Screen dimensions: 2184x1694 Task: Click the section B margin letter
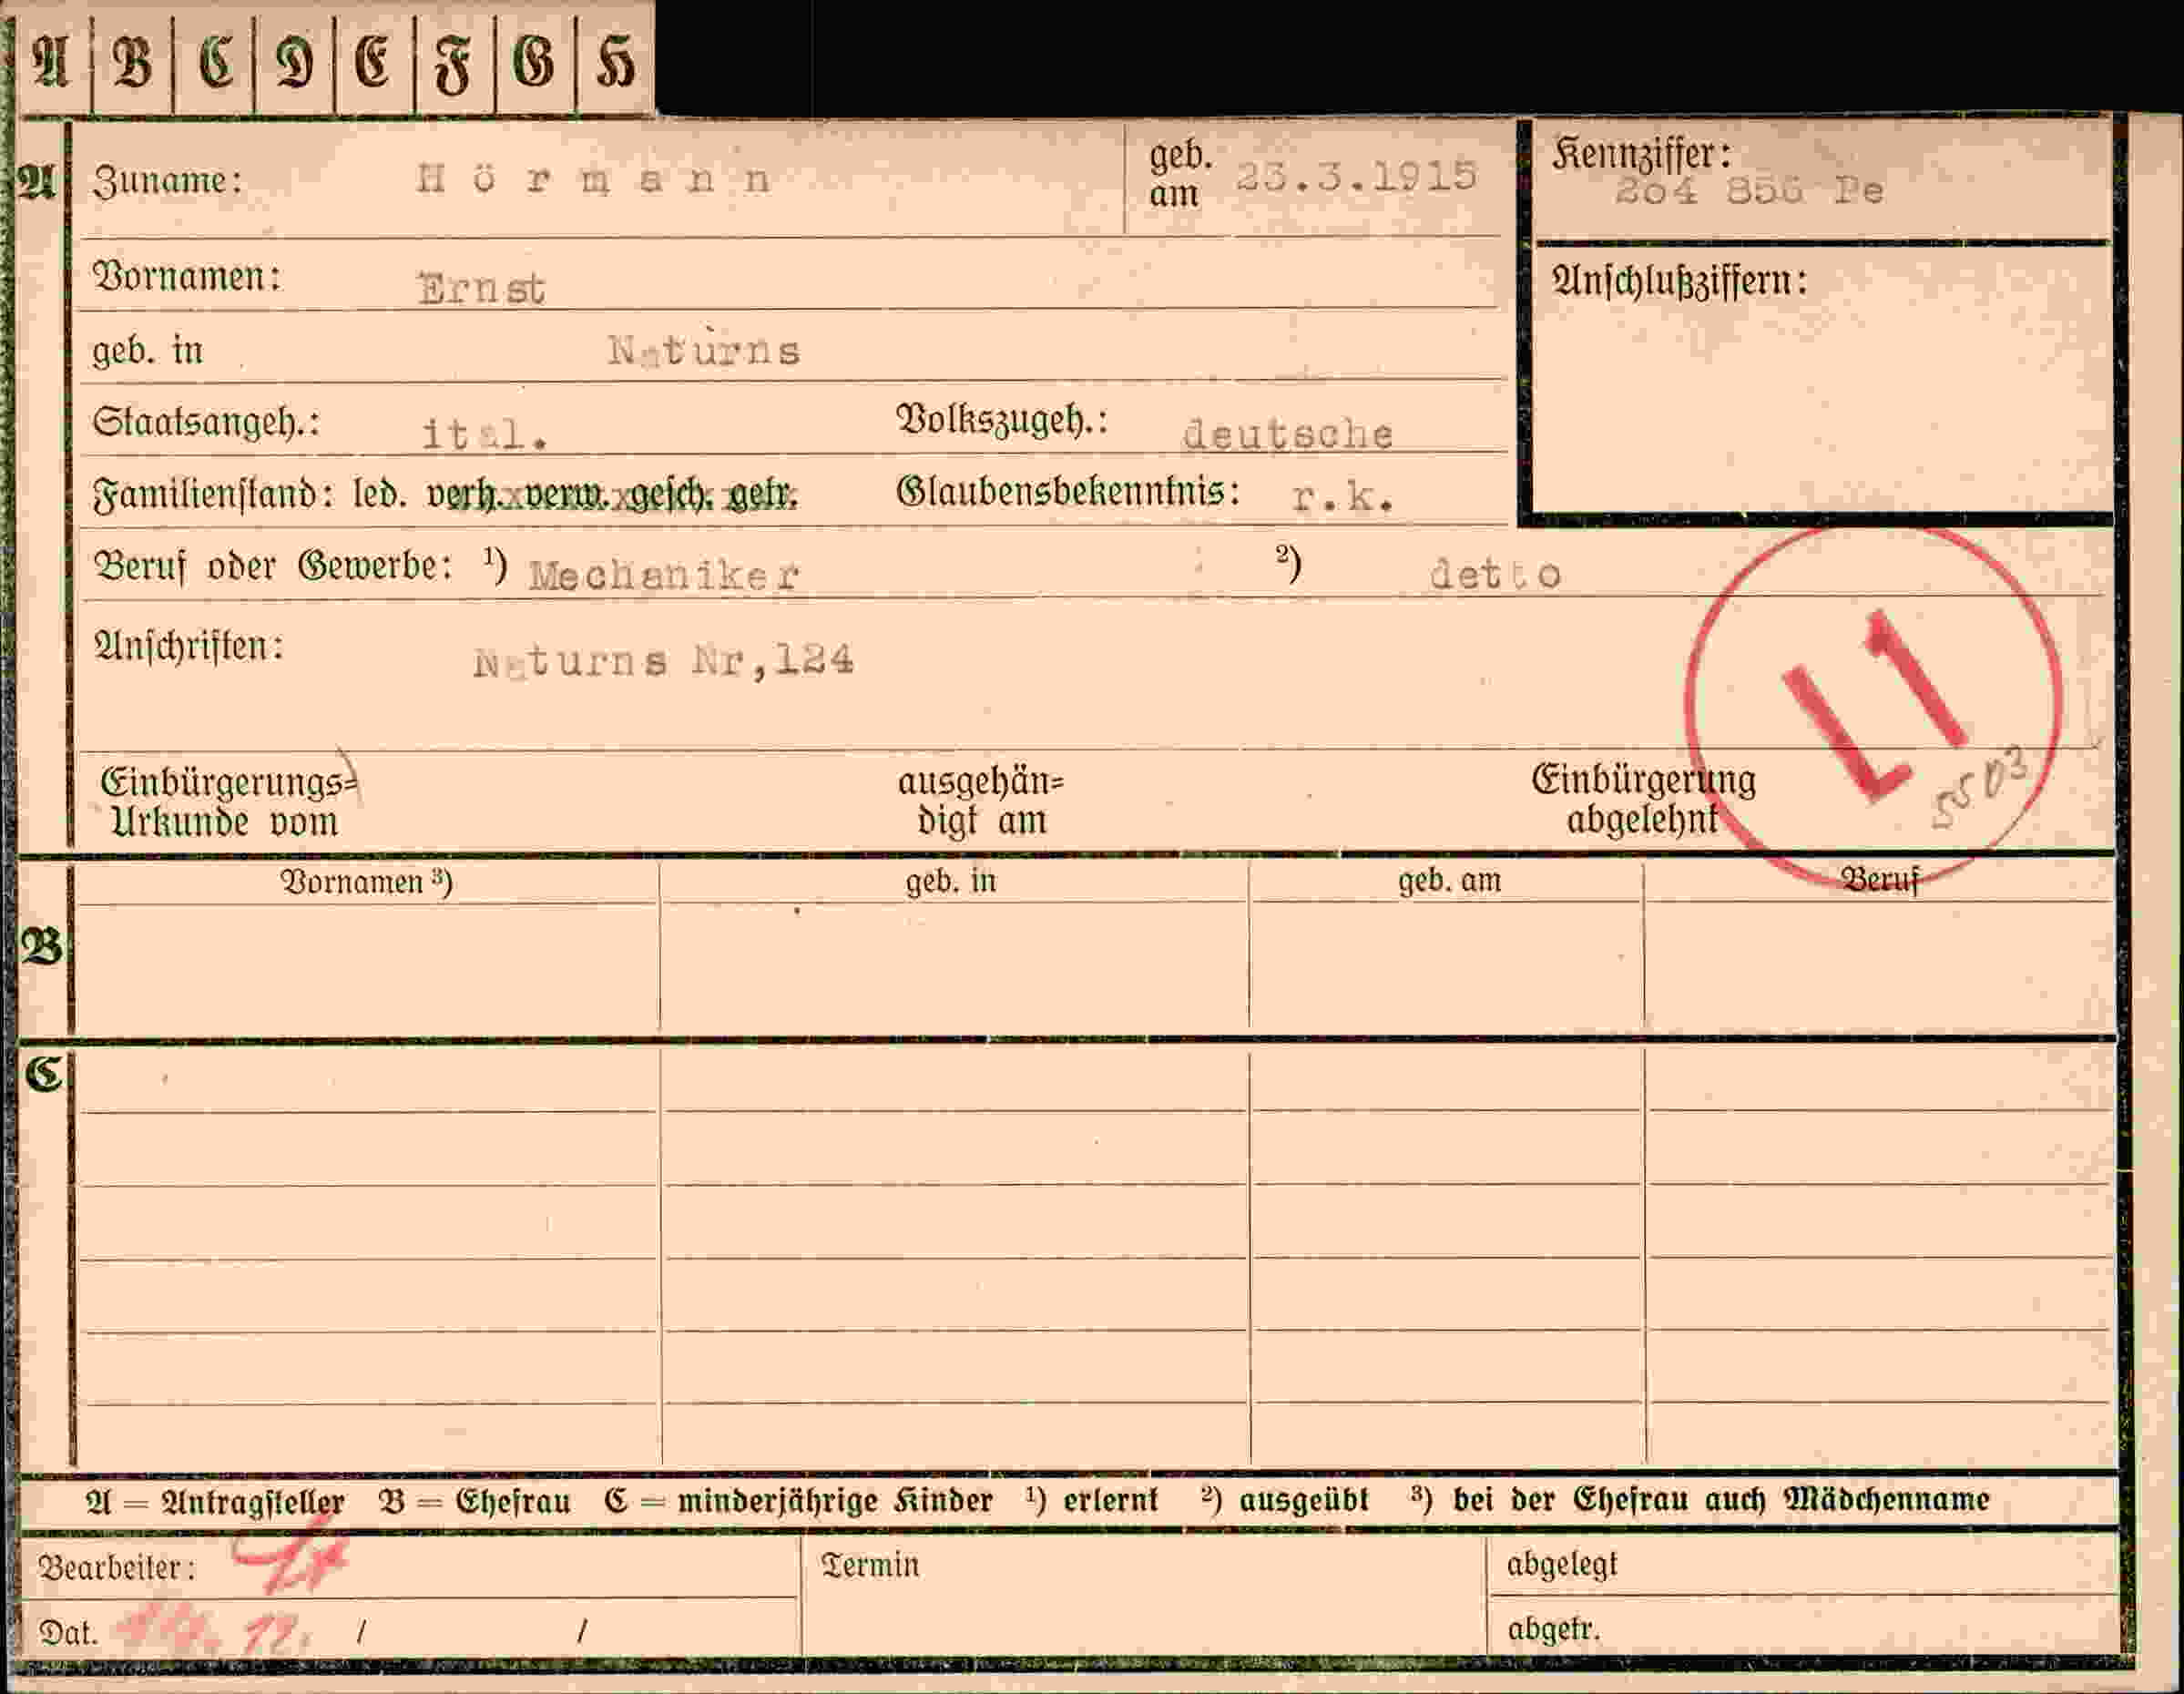[x=42, y=947]
